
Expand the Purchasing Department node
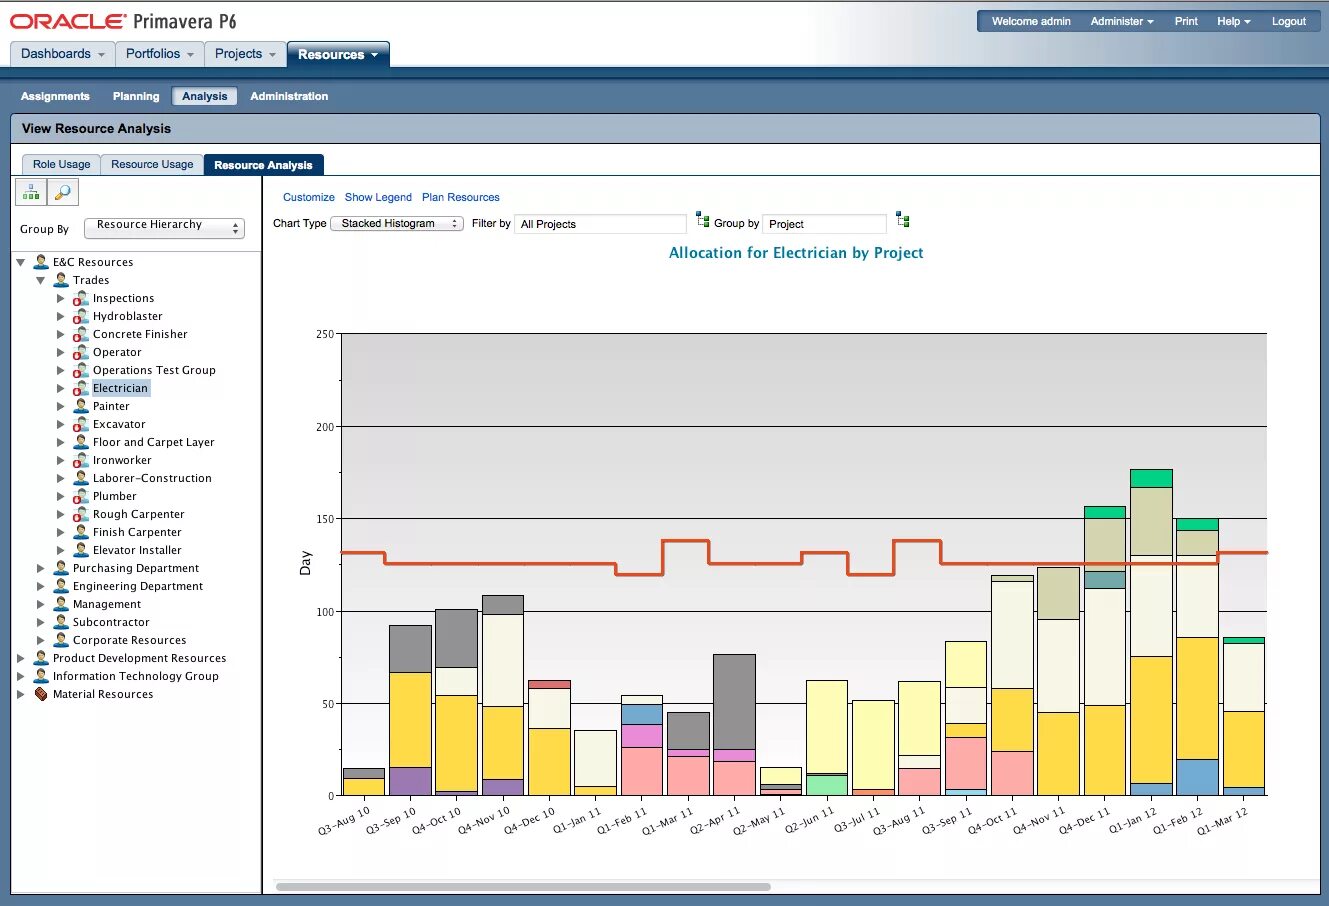[40, 568]
